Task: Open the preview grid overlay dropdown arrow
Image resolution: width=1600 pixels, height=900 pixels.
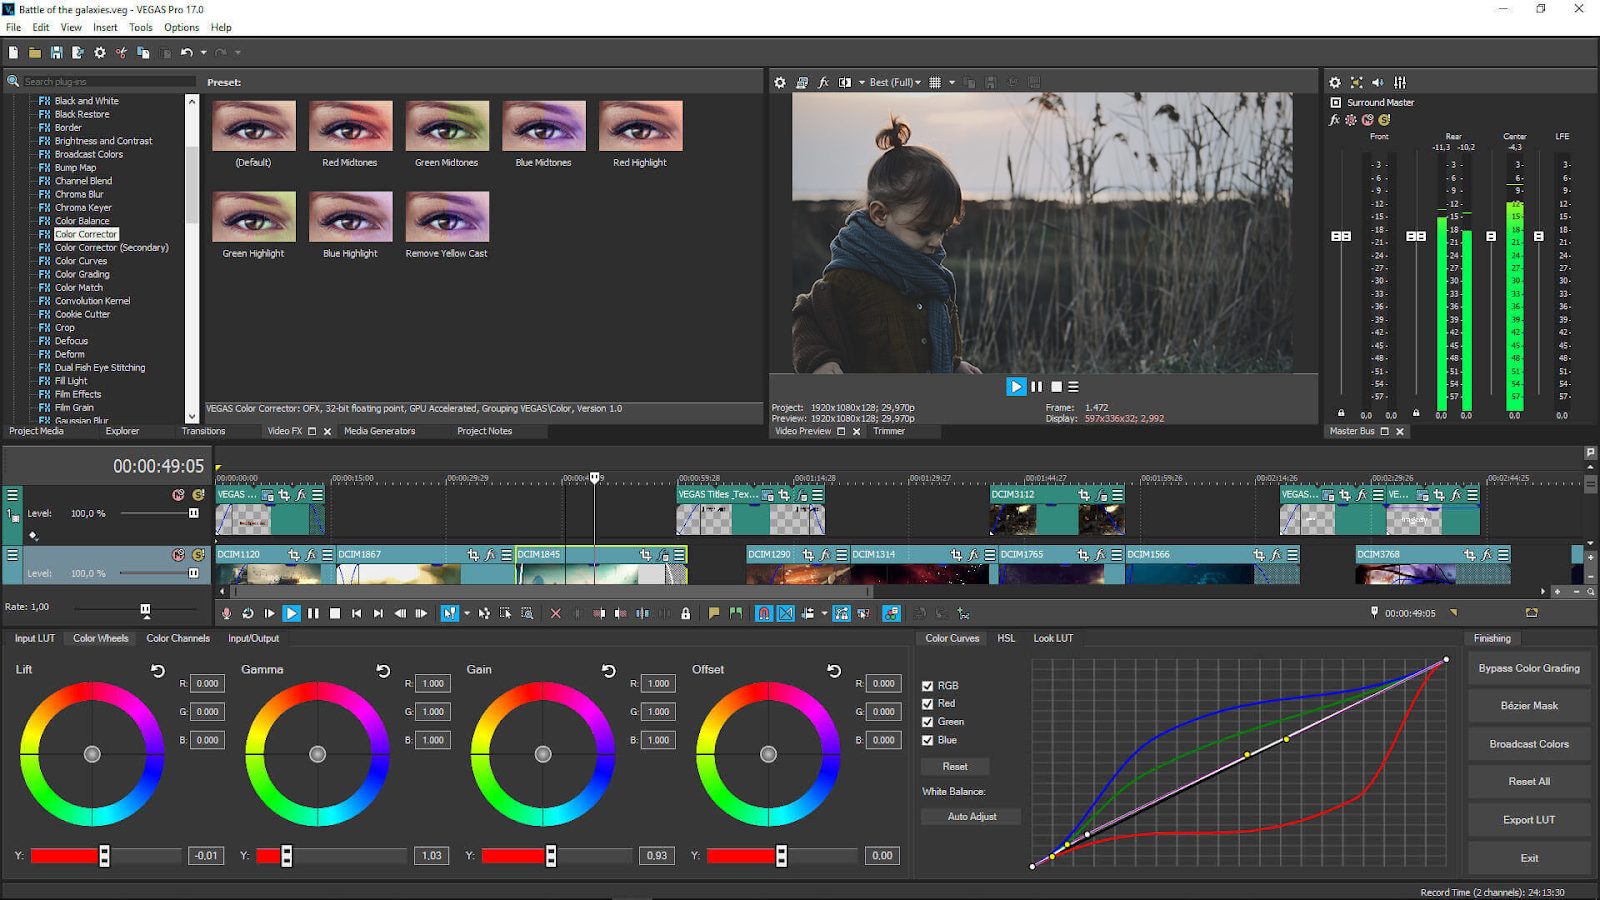Action: [951, 82]
